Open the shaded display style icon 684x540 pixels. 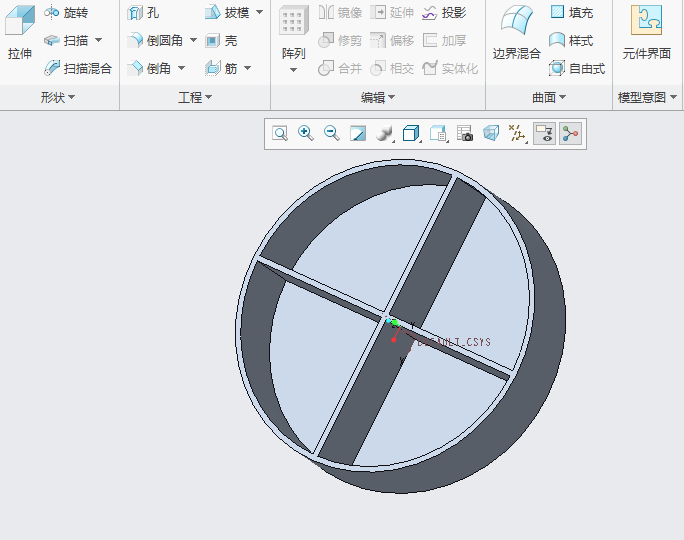[x=384, y=134]
